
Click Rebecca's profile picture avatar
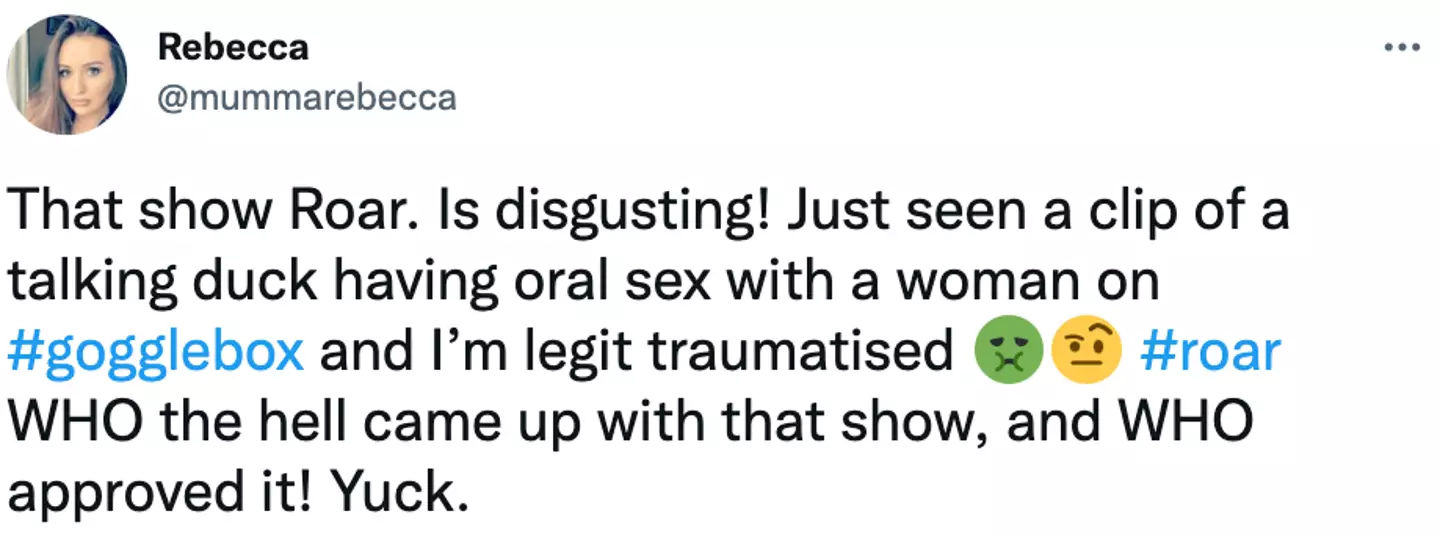pyautogui.click(x=67, y=75)
